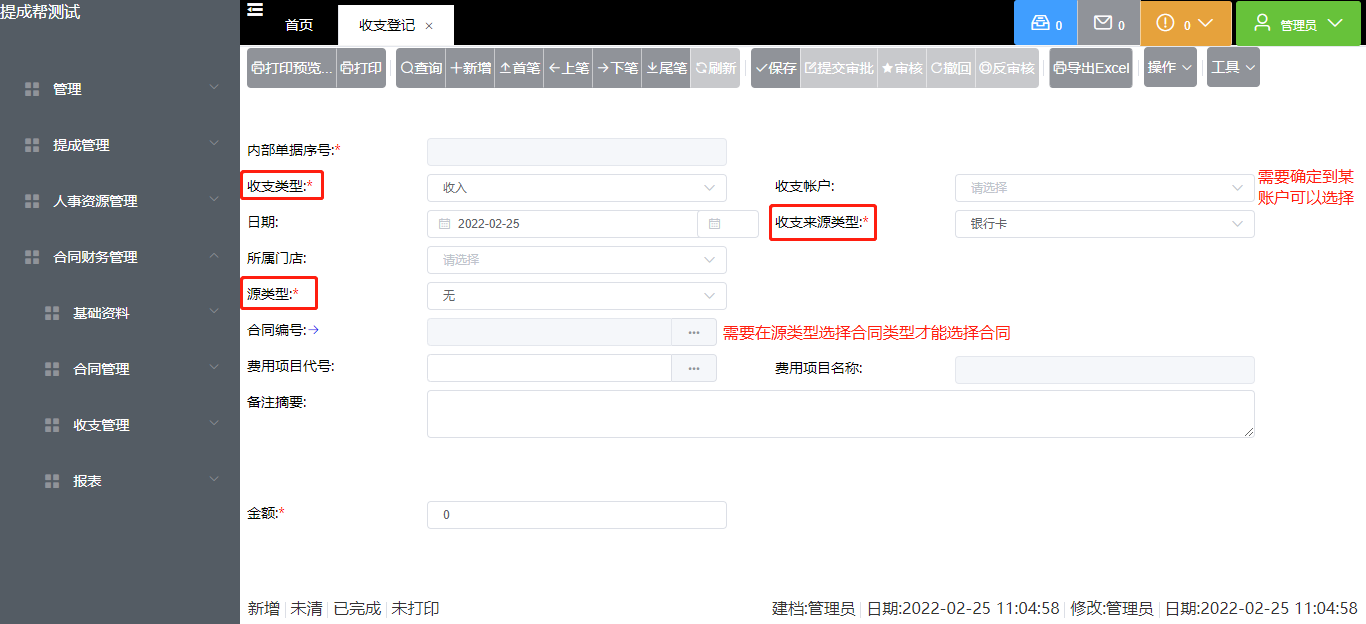Click the 查询 search button
The image size is (1366, 624).
click(x=421, y=68)
